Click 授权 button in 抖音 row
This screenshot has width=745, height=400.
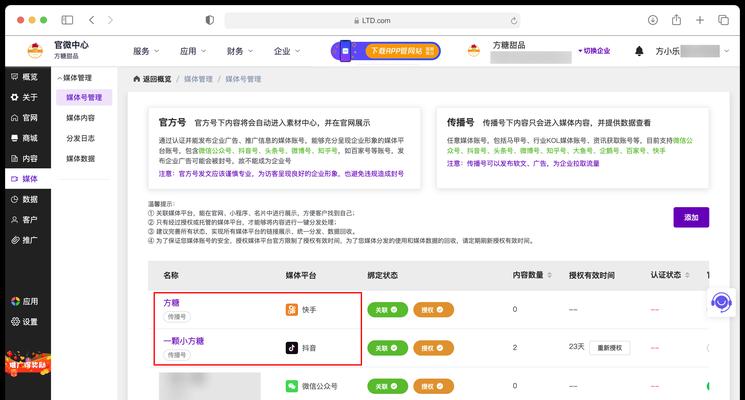[433, 348]
